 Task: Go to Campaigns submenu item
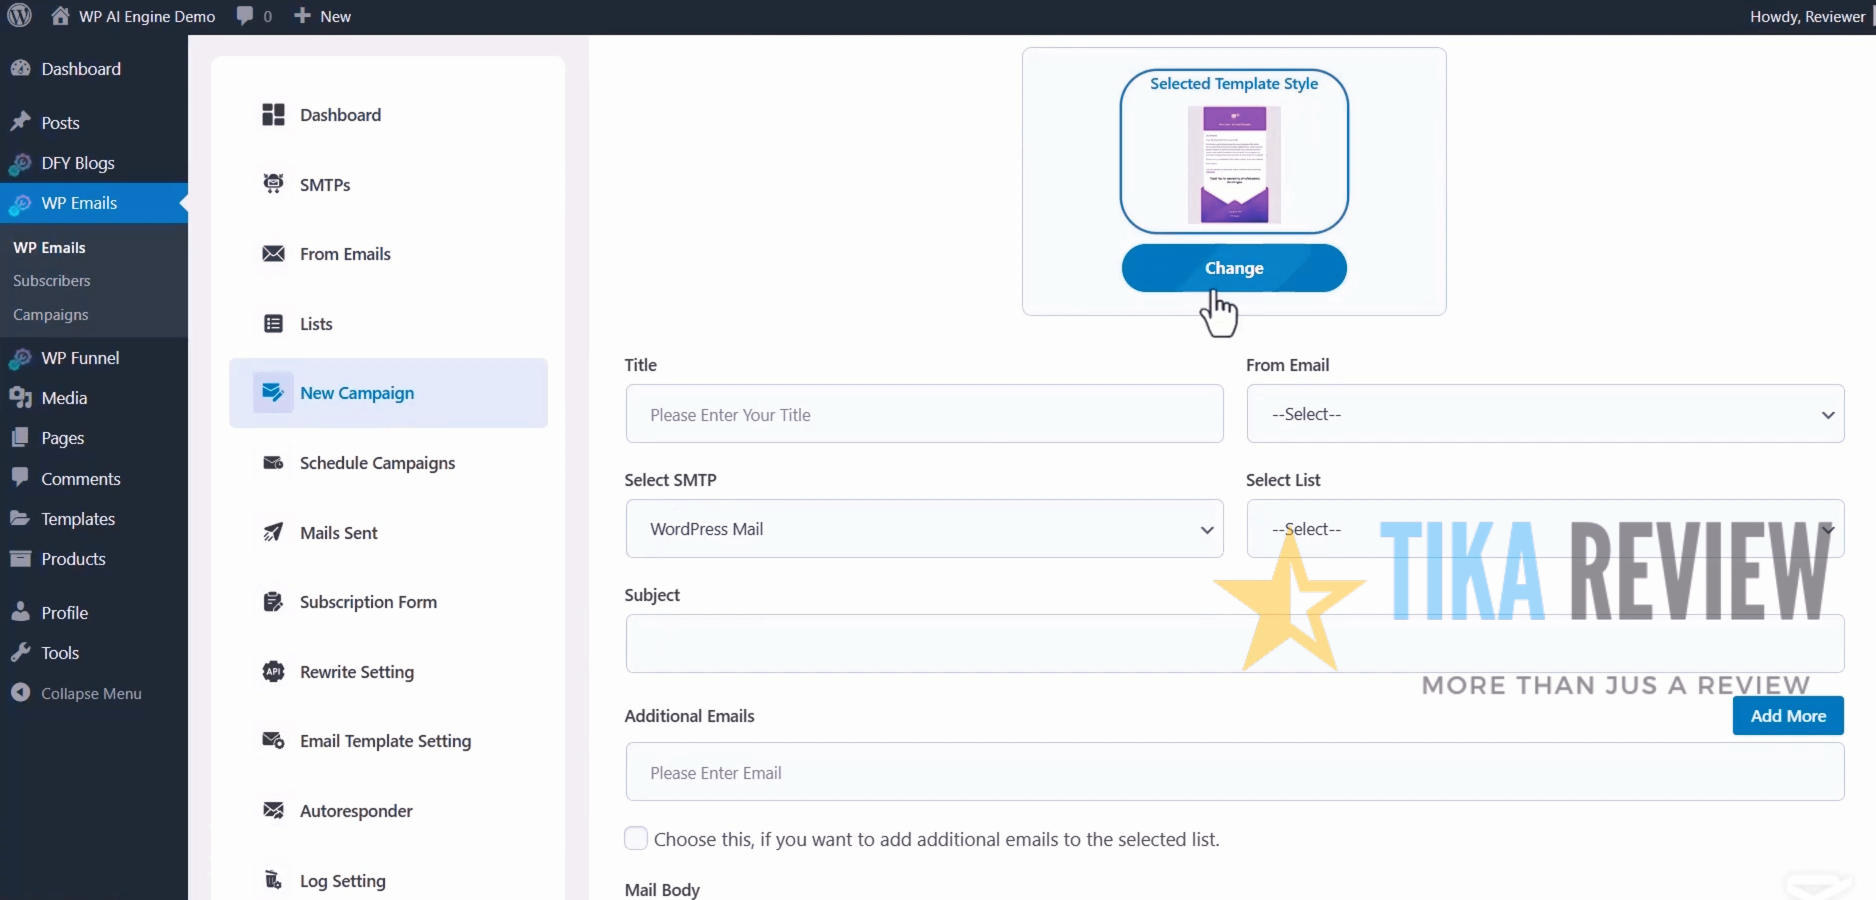(x=51, y=315)
